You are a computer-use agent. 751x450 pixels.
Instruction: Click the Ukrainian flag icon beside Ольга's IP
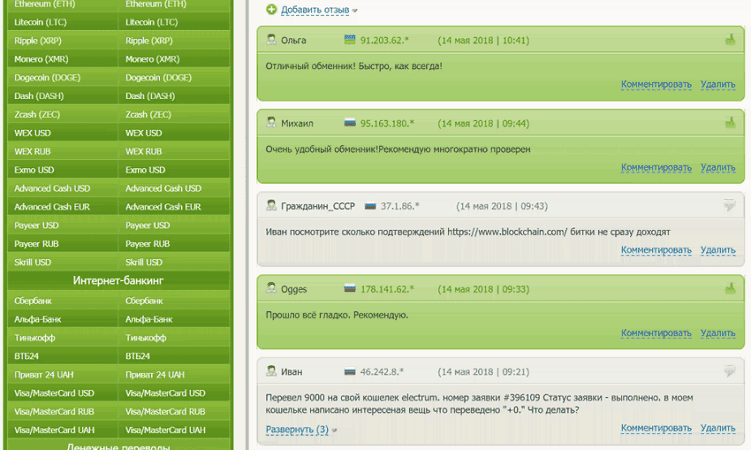(x=350, y=41)
